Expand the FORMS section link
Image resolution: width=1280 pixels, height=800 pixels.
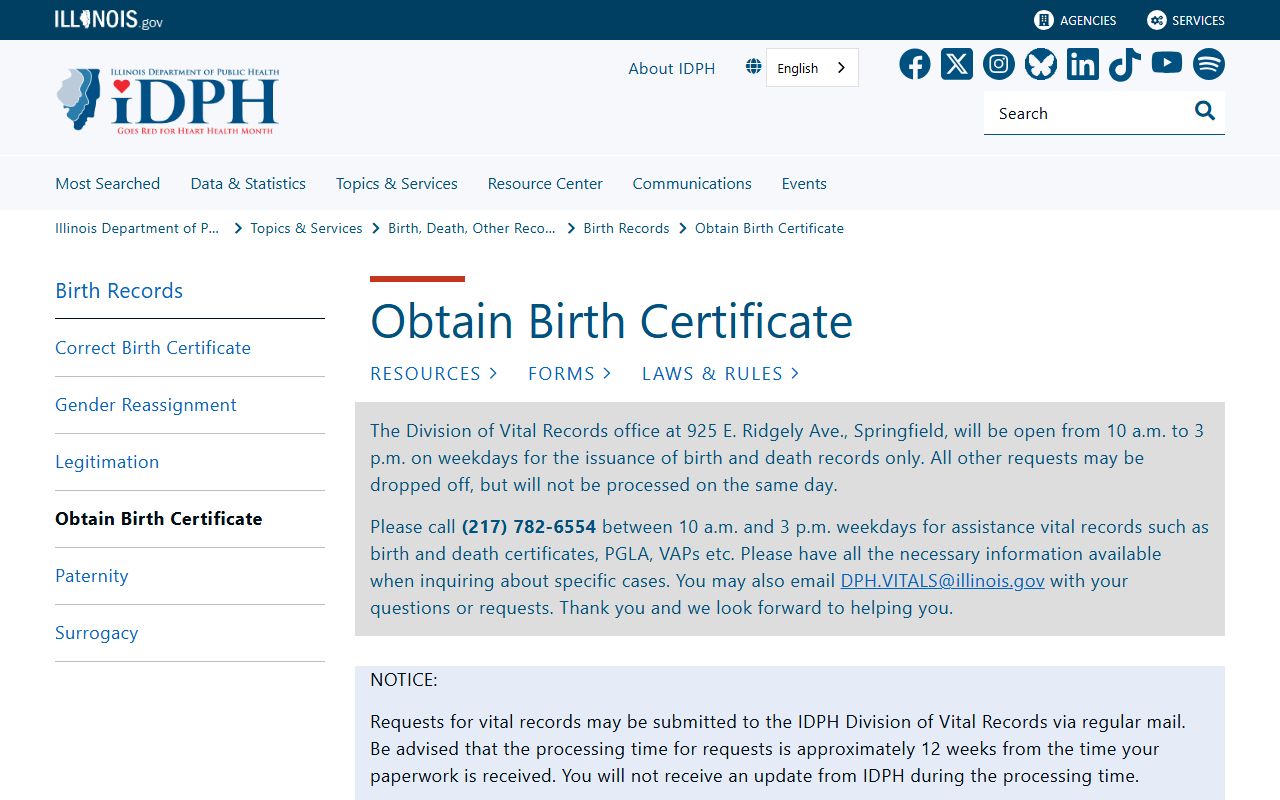point(569,373)
